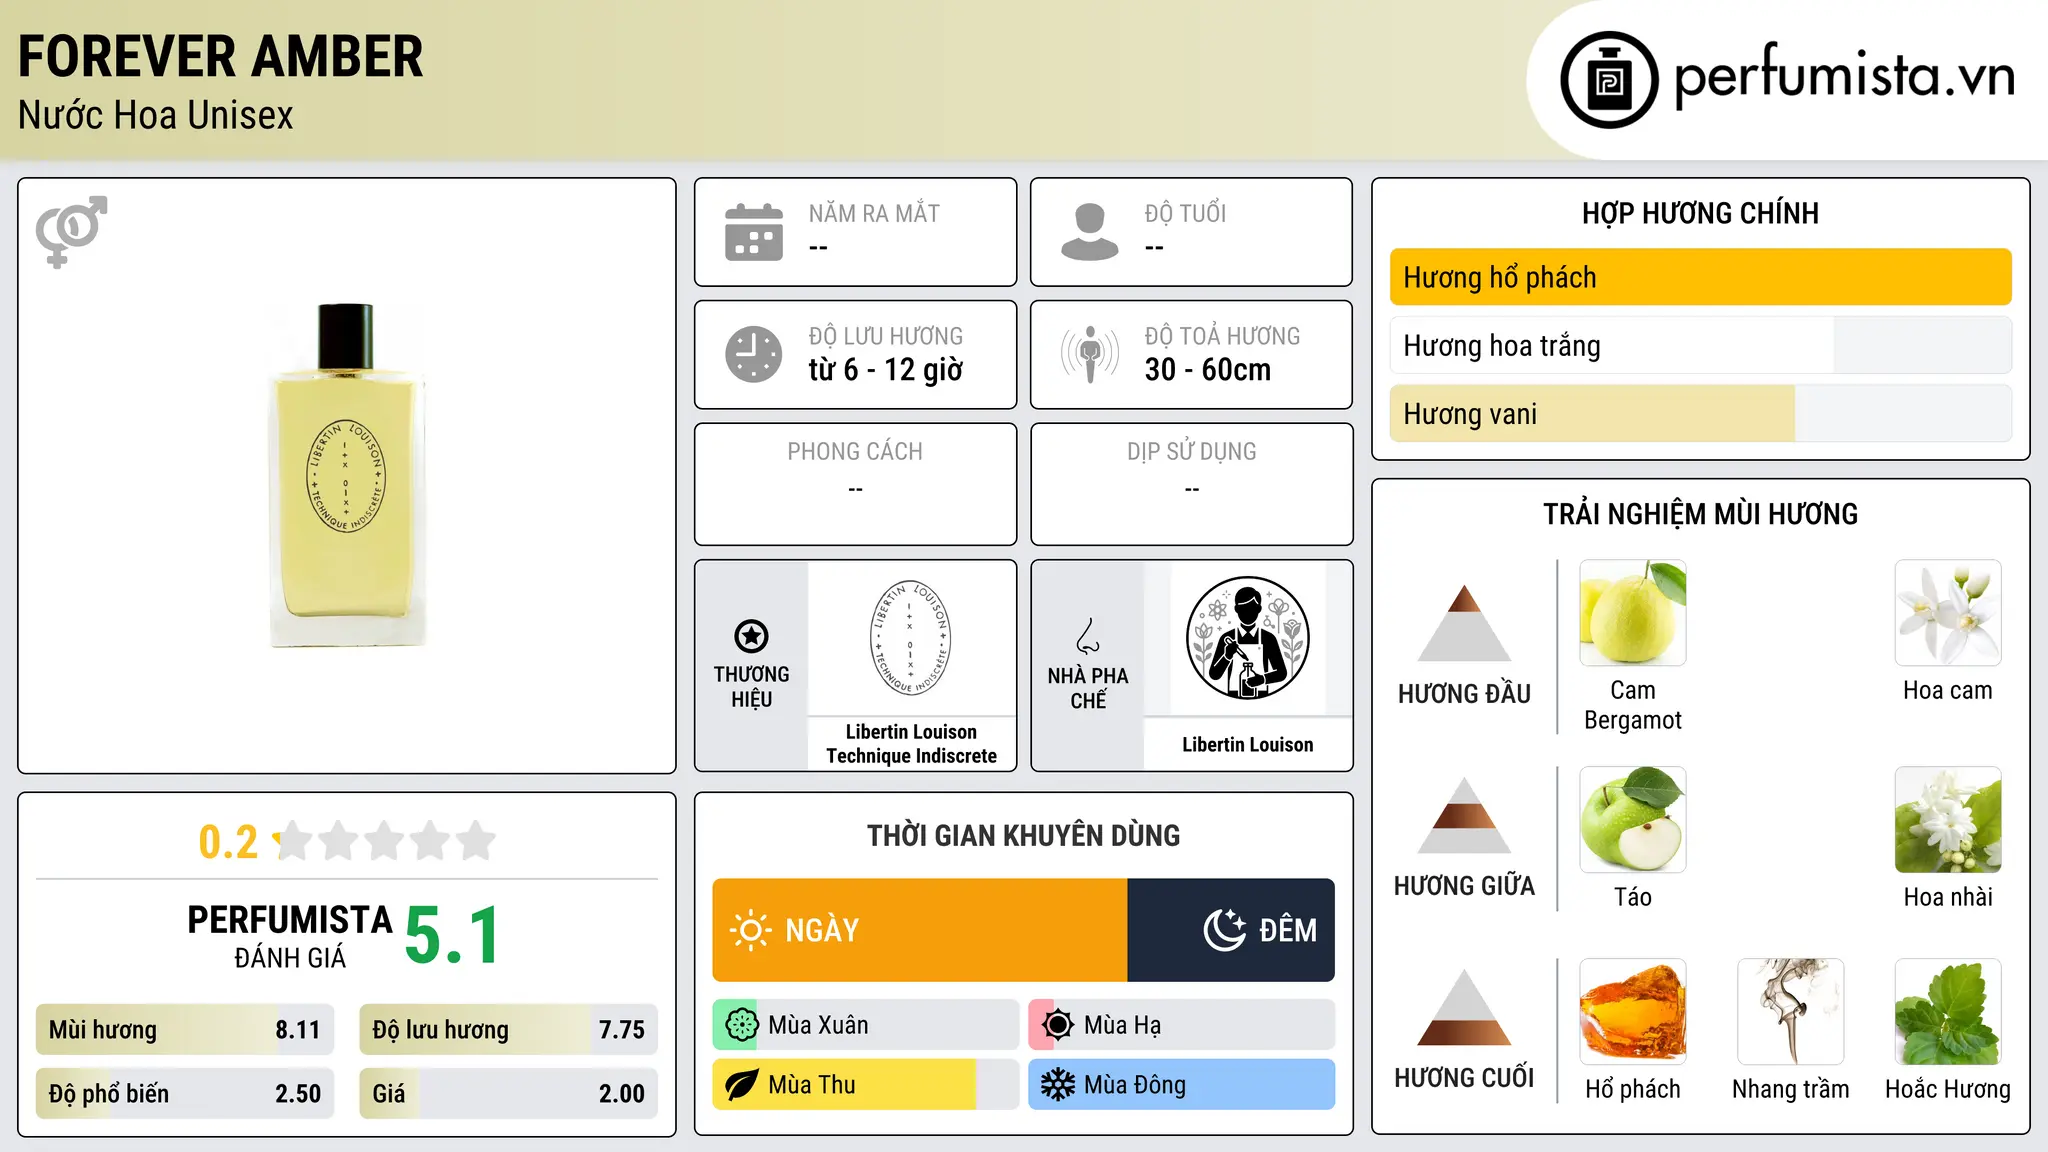Click the Hoắc Hương patchouli note image
This screenshot has width=2048, height=1152.
click(x=1948, y=1012)
